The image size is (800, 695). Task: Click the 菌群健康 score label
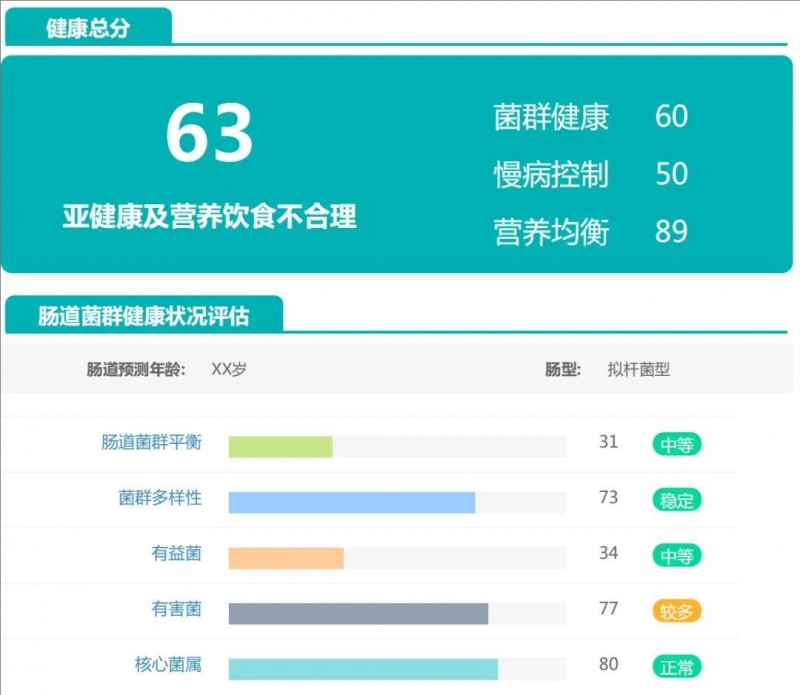[x=551, y=116]
